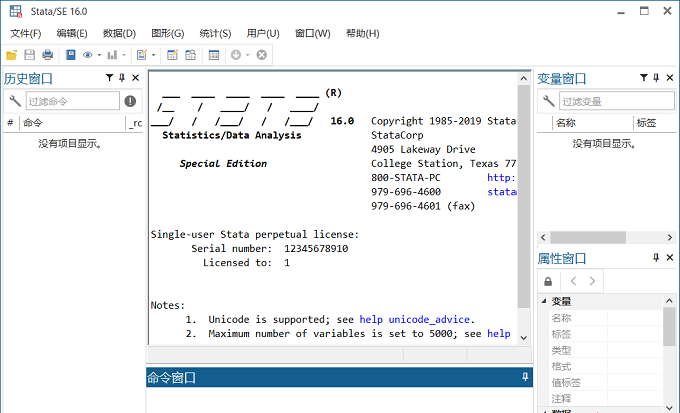680x413 pixels.
Task: Click the filter funnel in 历史窗口
Action: pos(109,78)
